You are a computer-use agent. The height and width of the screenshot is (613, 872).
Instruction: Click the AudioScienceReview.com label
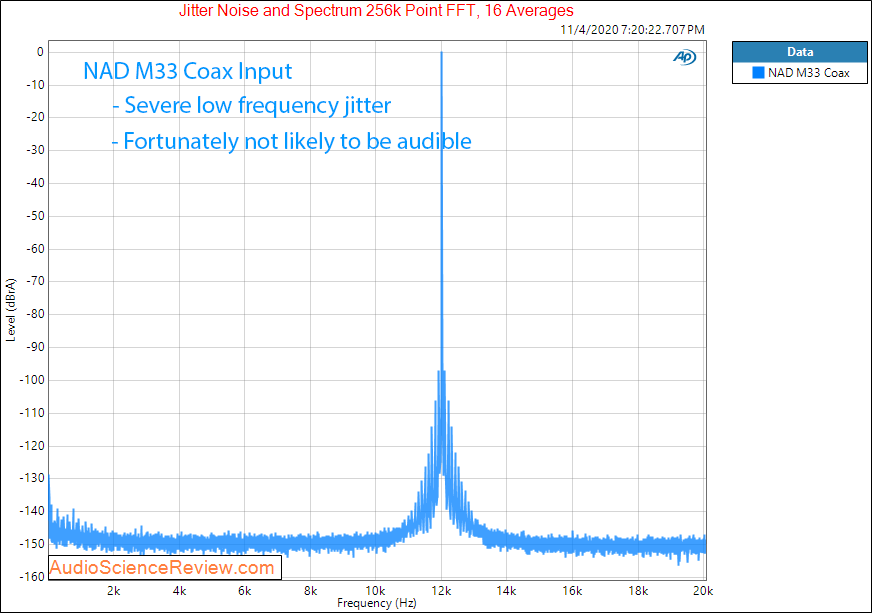click(x=162, y=567)
